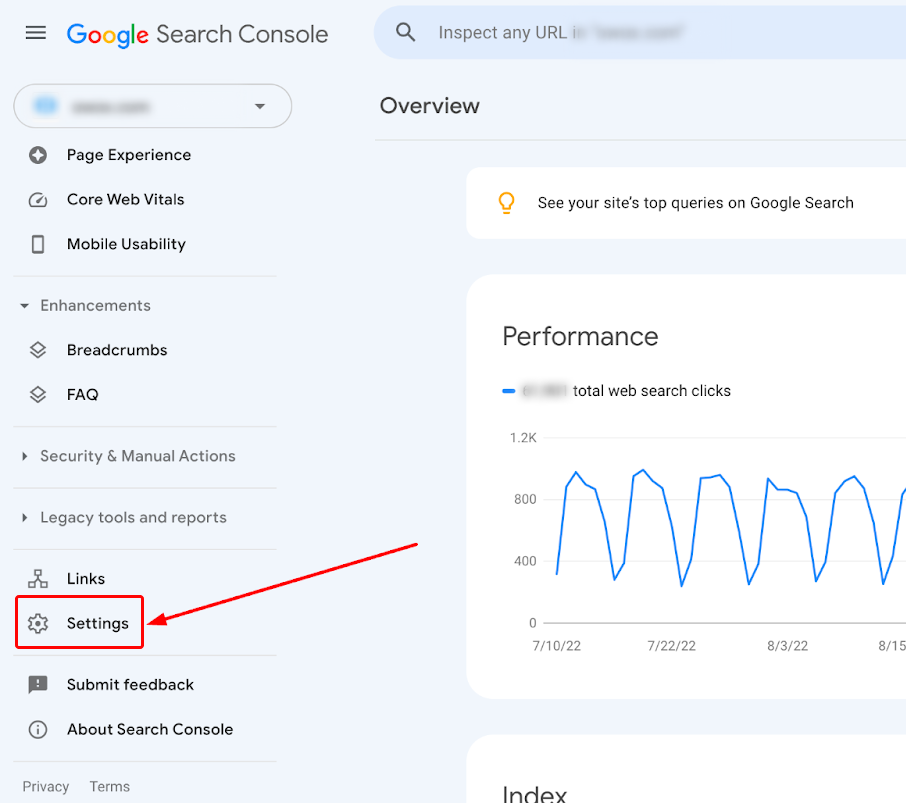Image resolution: width=906 pixels, height=803 pixels.
Task: Click the 8/3/22 date label
Action: point(788,646)
